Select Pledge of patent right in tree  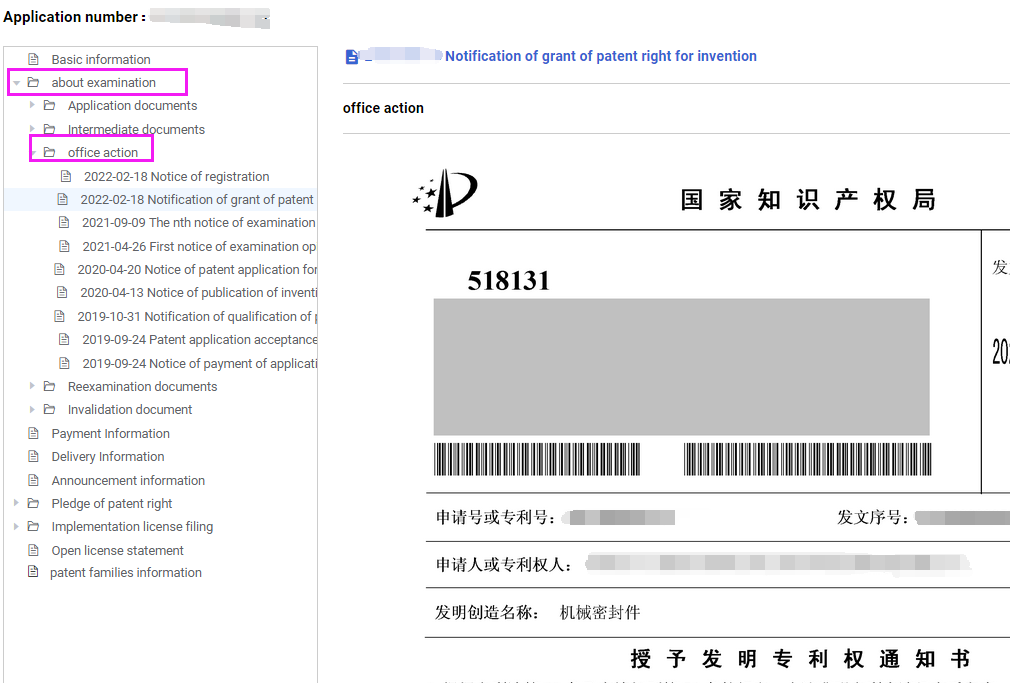pyautogui.click(x=111, y=504)
